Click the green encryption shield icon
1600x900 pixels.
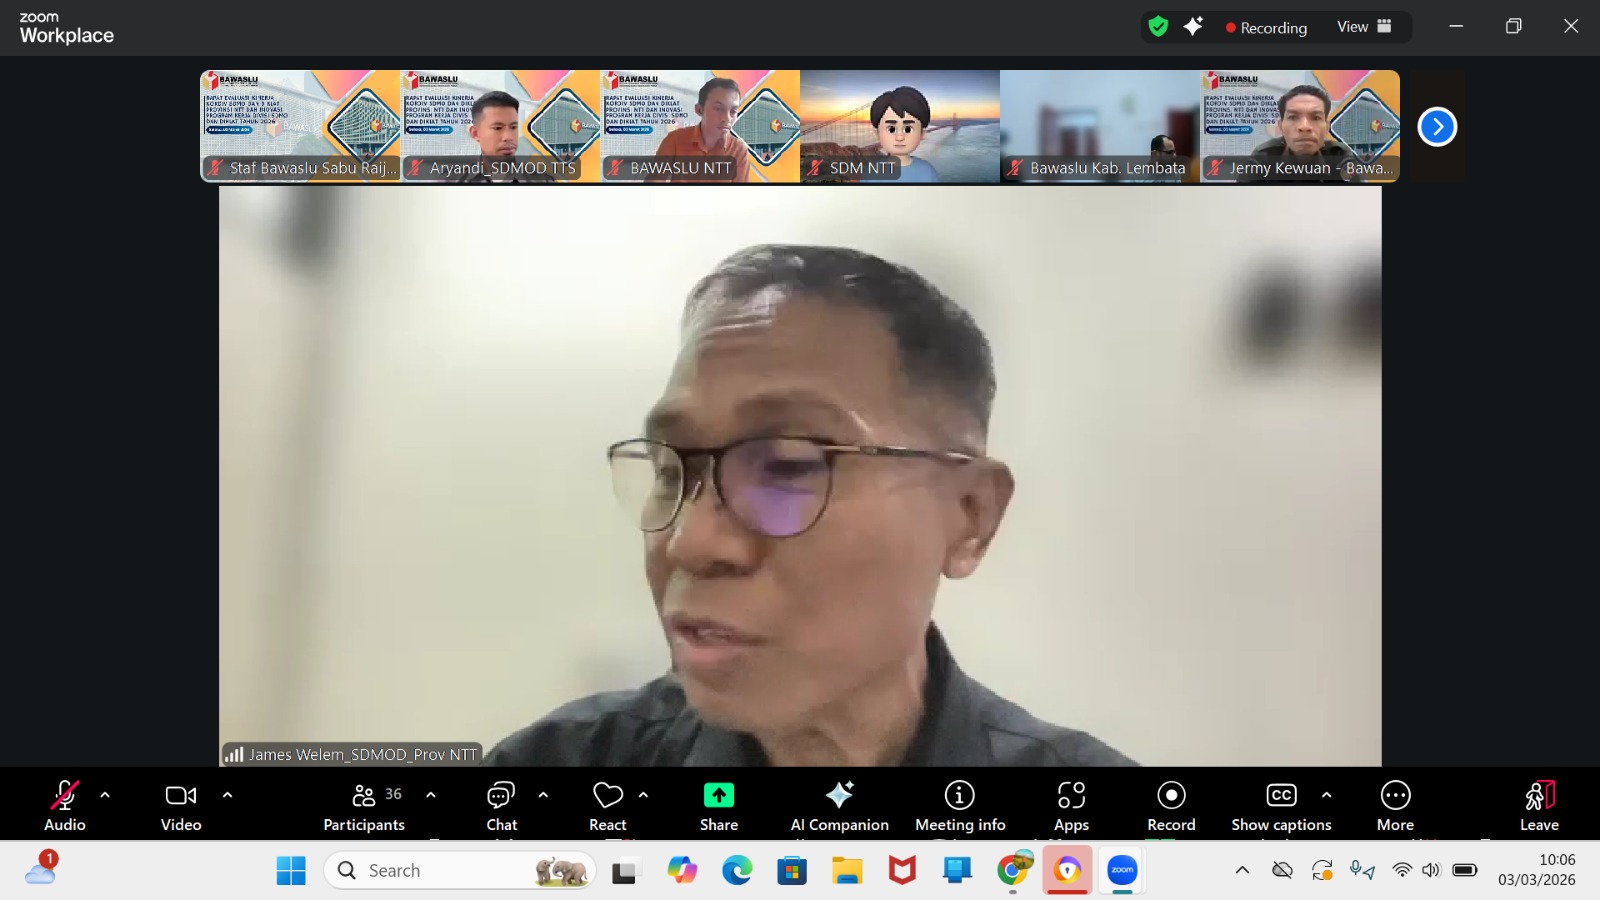1158,27
